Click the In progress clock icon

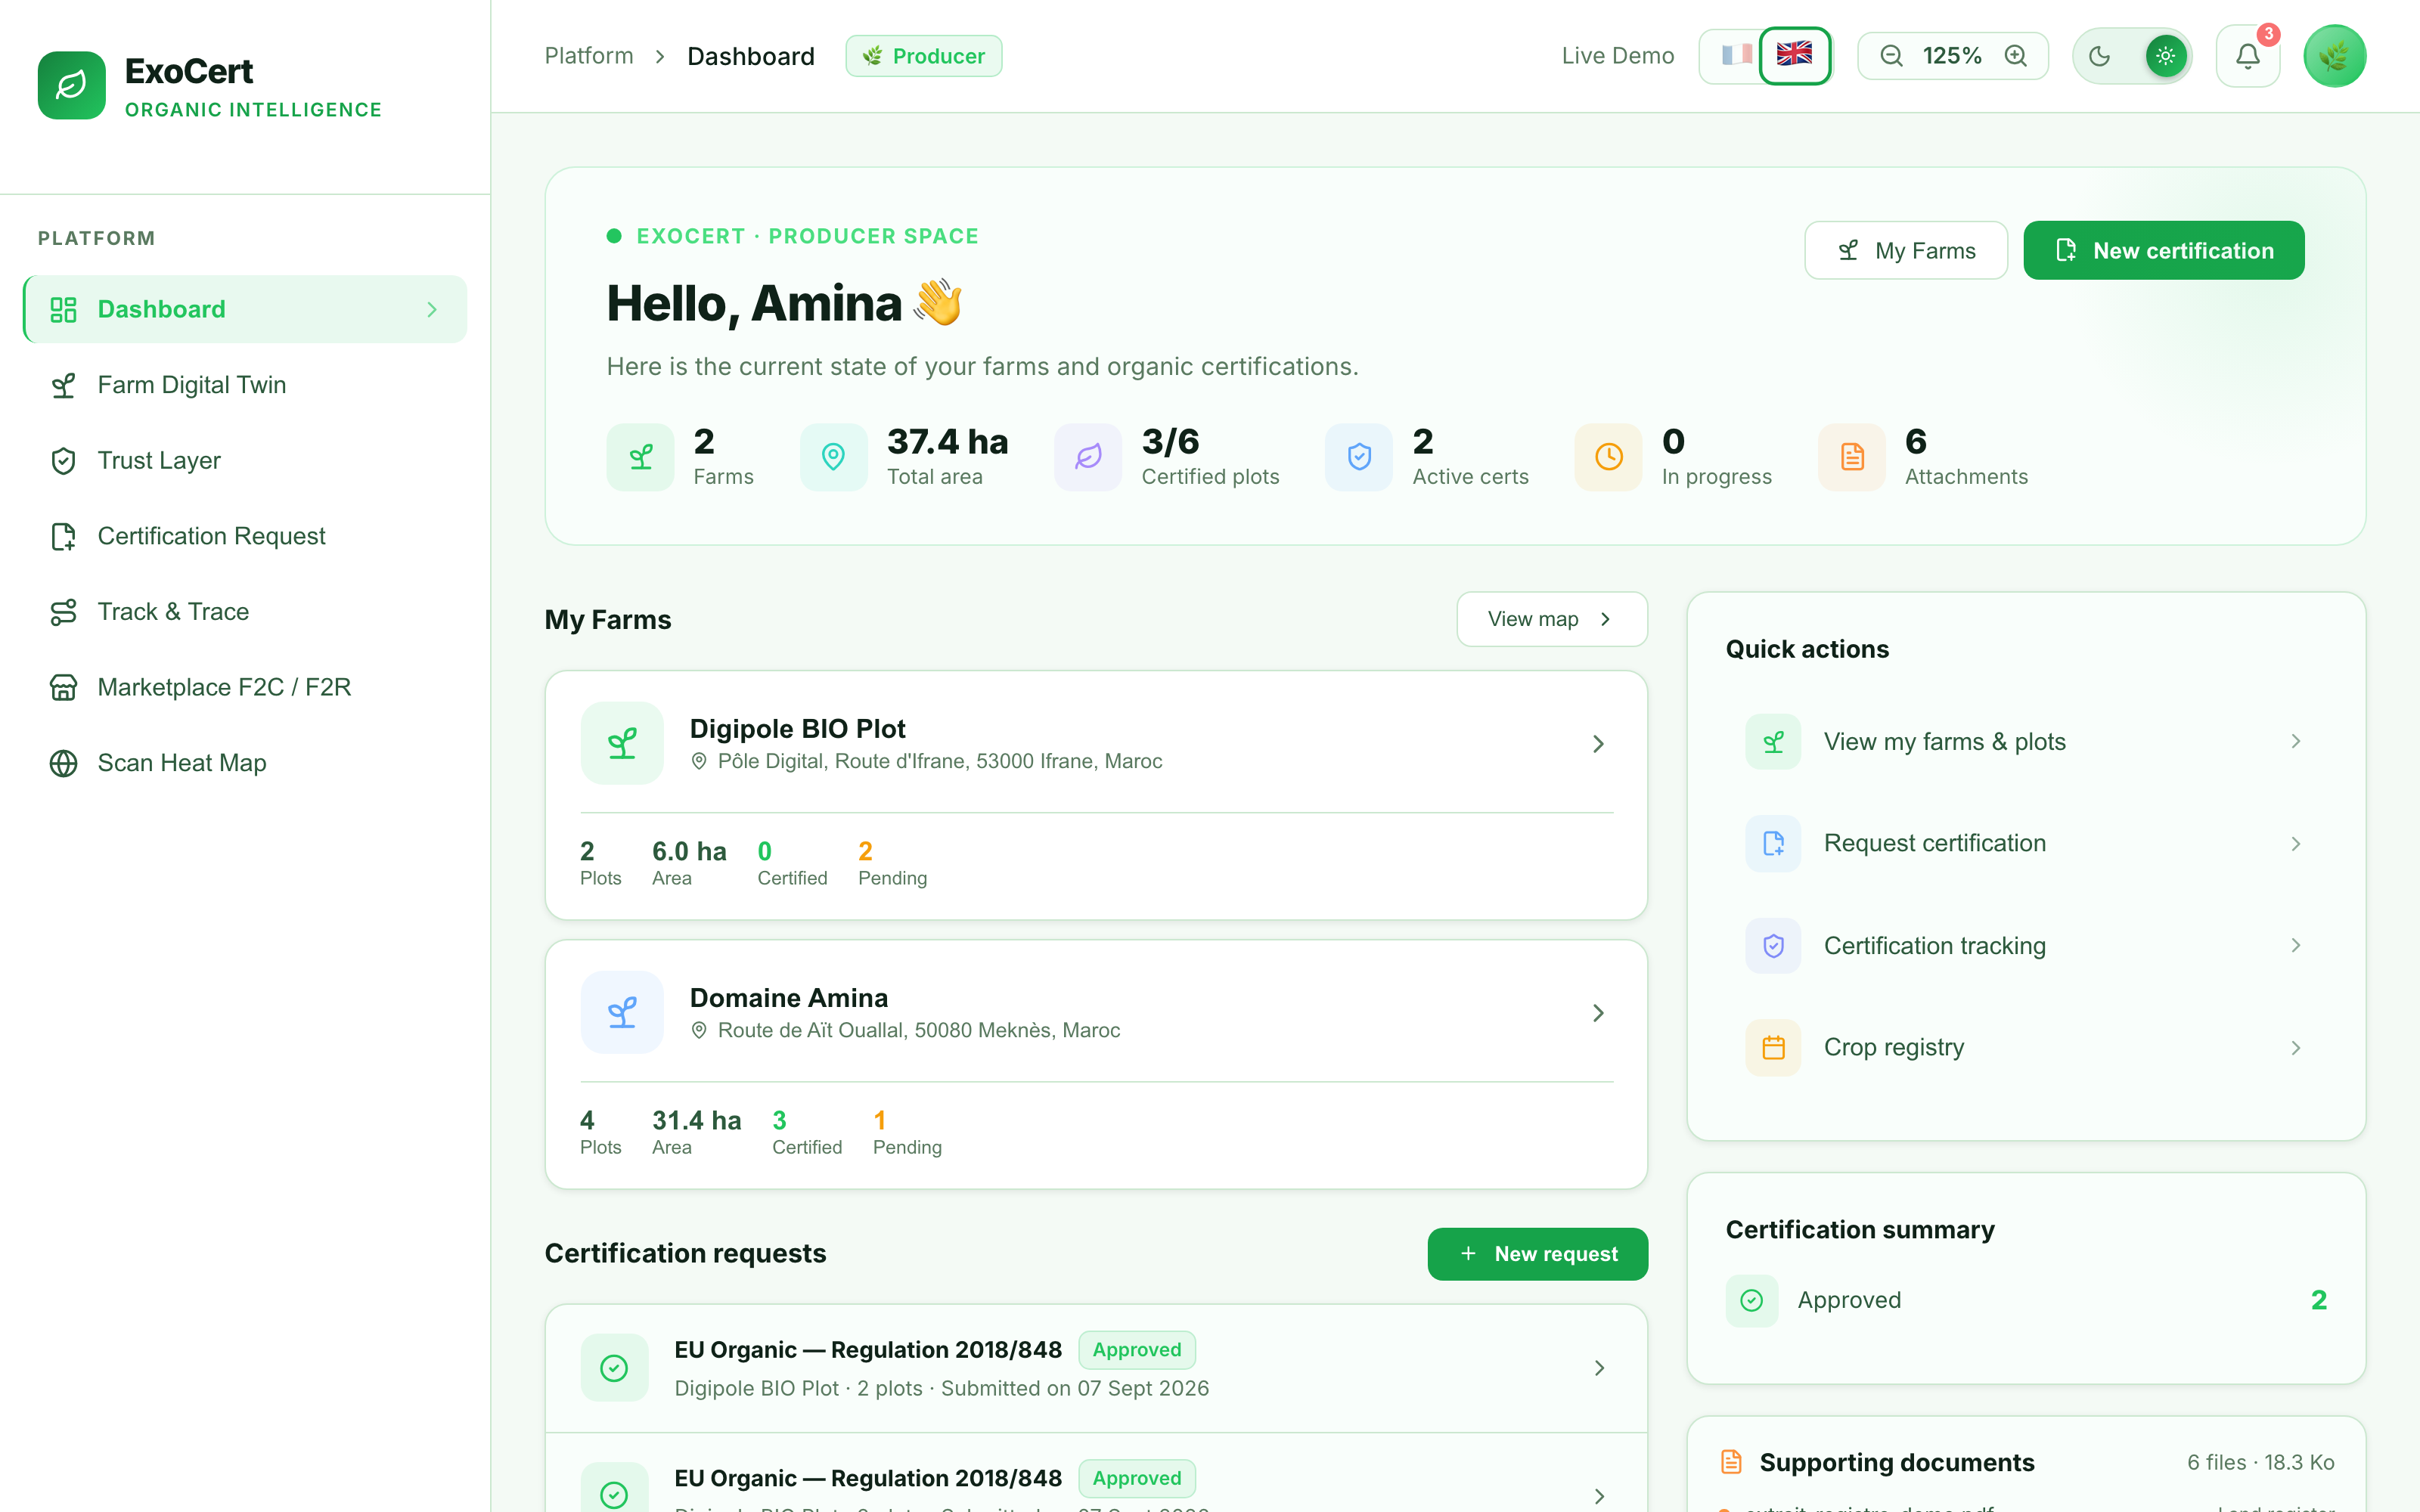(1608, 457)
